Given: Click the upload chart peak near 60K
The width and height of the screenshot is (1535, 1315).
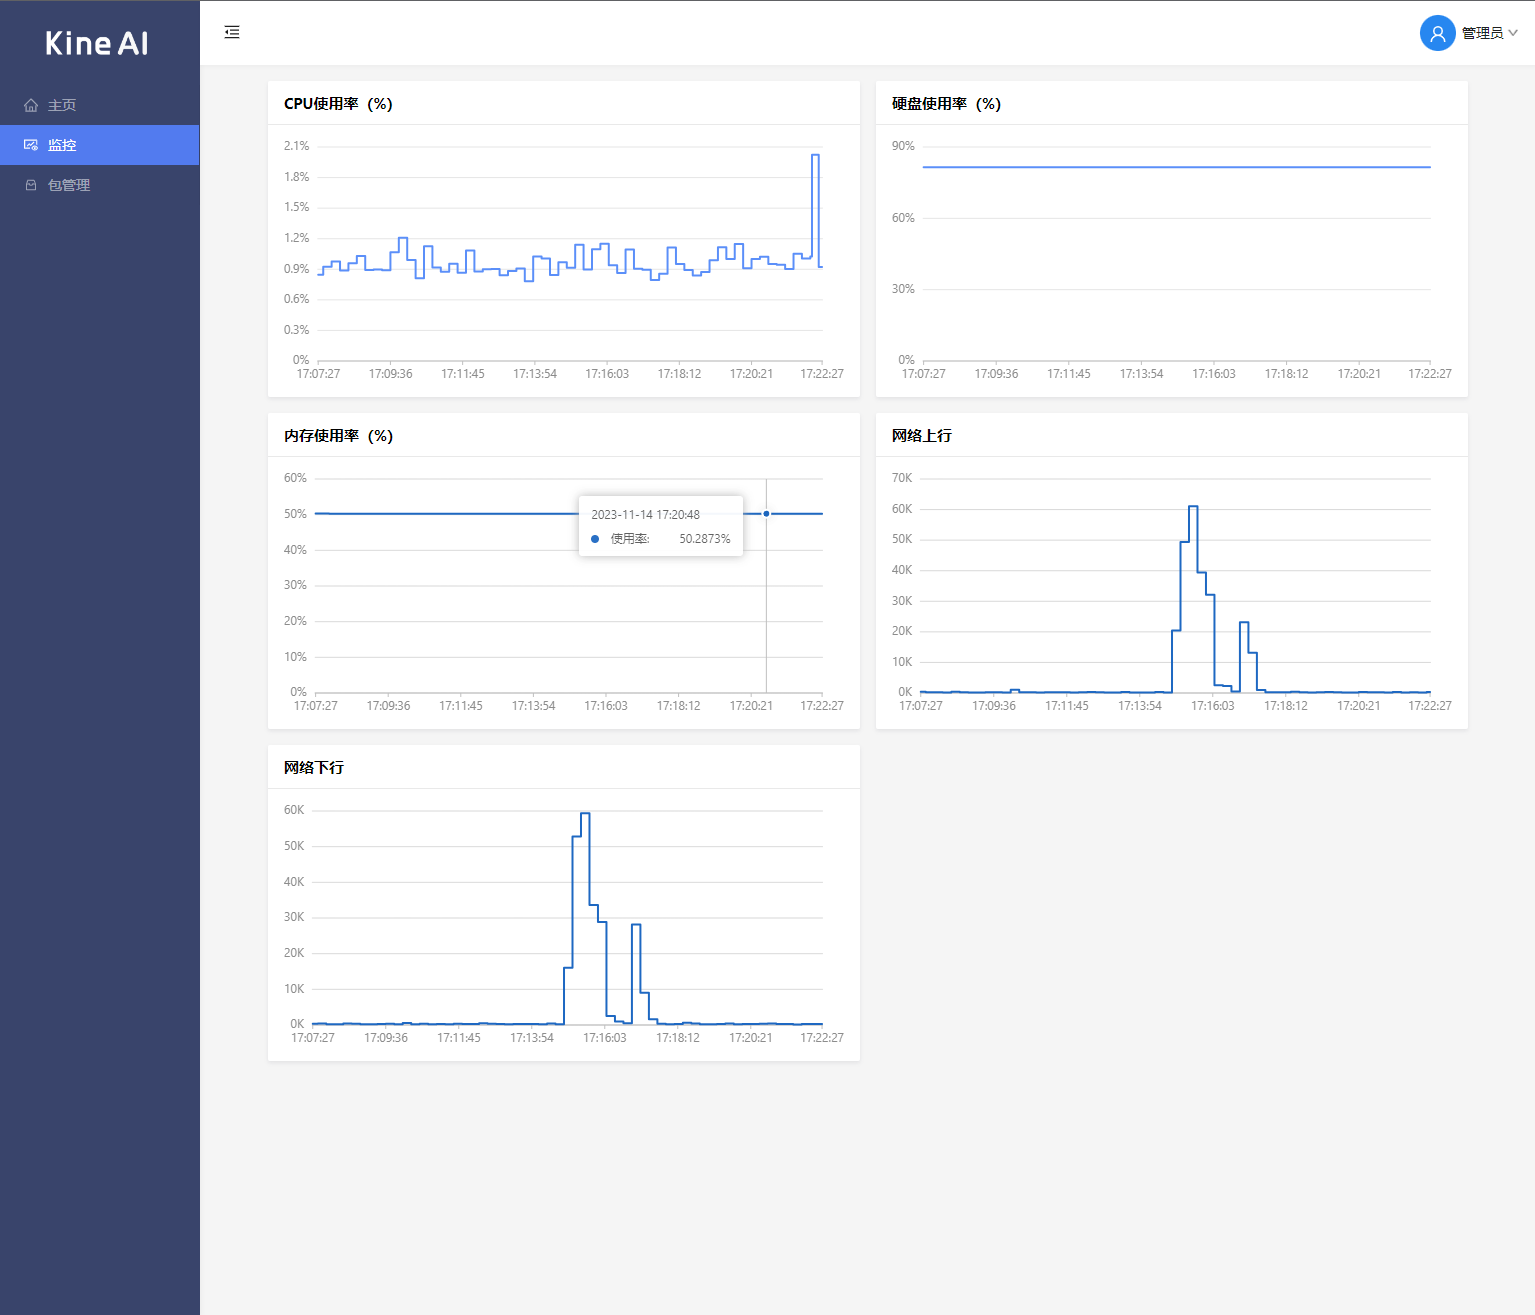Looking at the screenshot, I should click(x=1193, y=508).
